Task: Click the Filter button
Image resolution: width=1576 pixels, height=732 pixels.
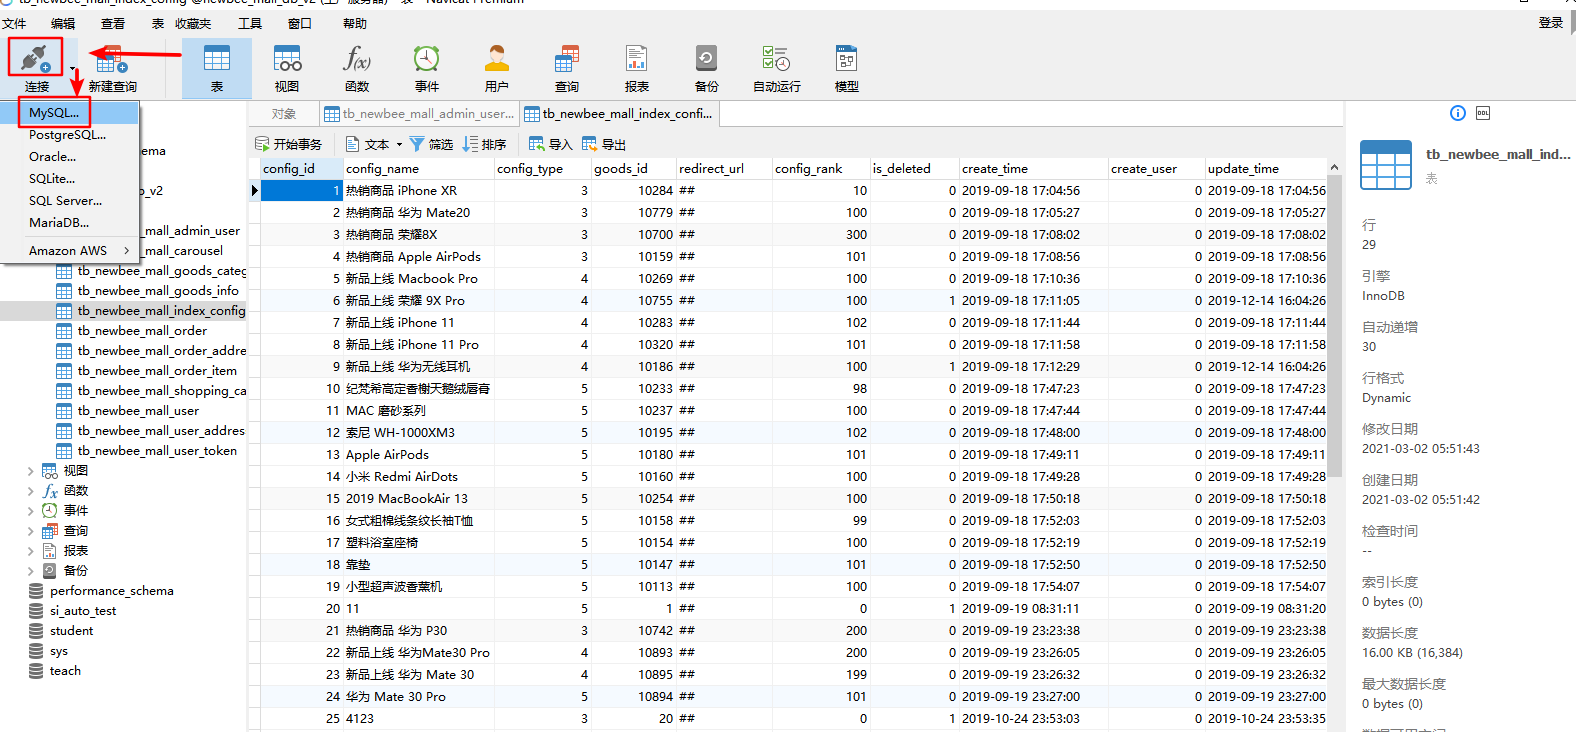Action: click(x=431, y=144)
